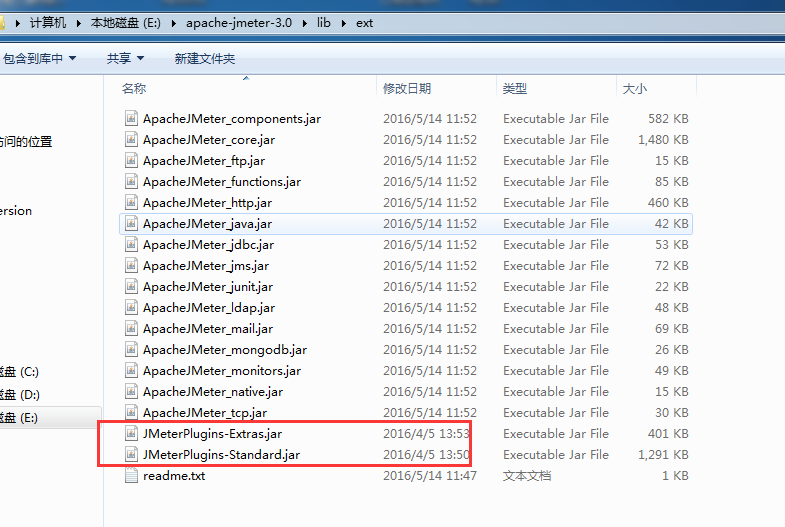
Task: Open the 包含到库中 dropdown menu
Action: pos(39,59)
